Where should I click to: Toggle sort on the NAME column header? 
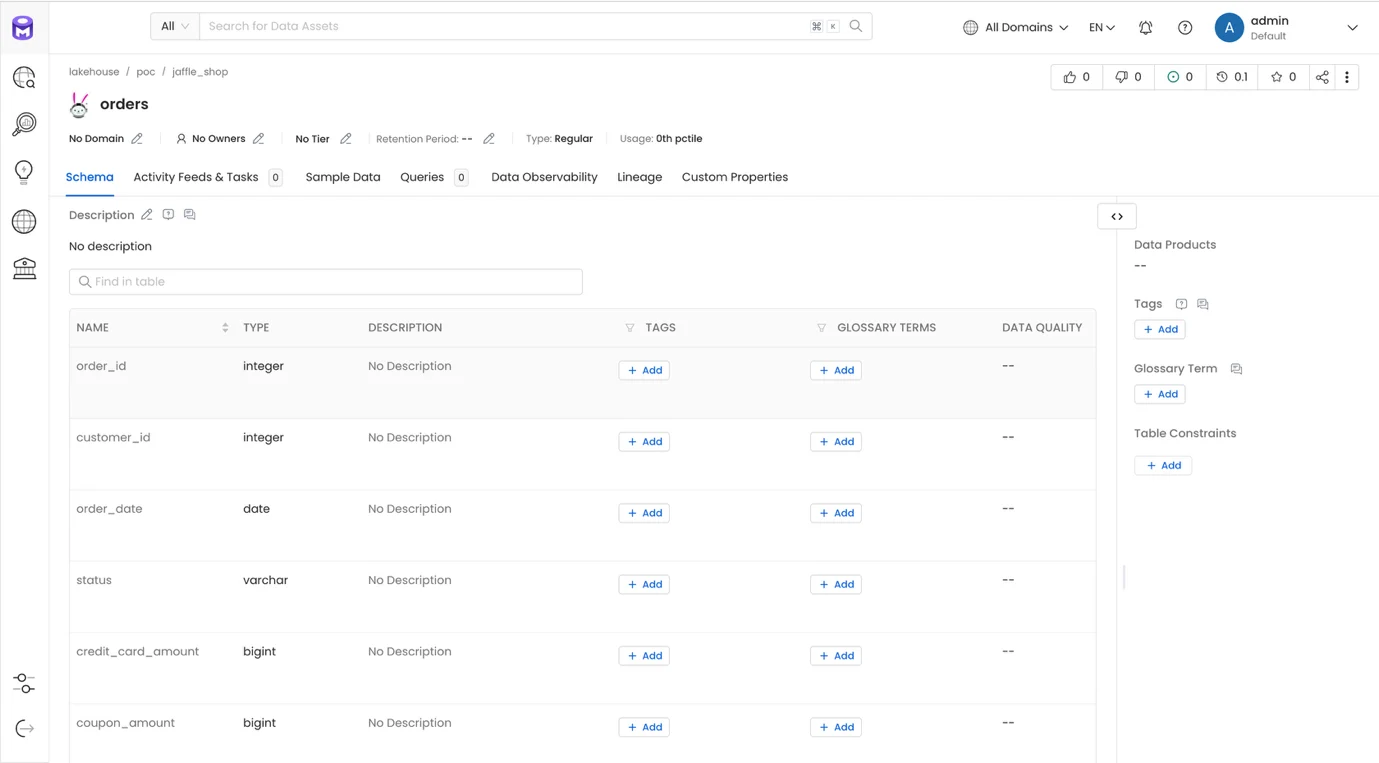pos(225,328)
